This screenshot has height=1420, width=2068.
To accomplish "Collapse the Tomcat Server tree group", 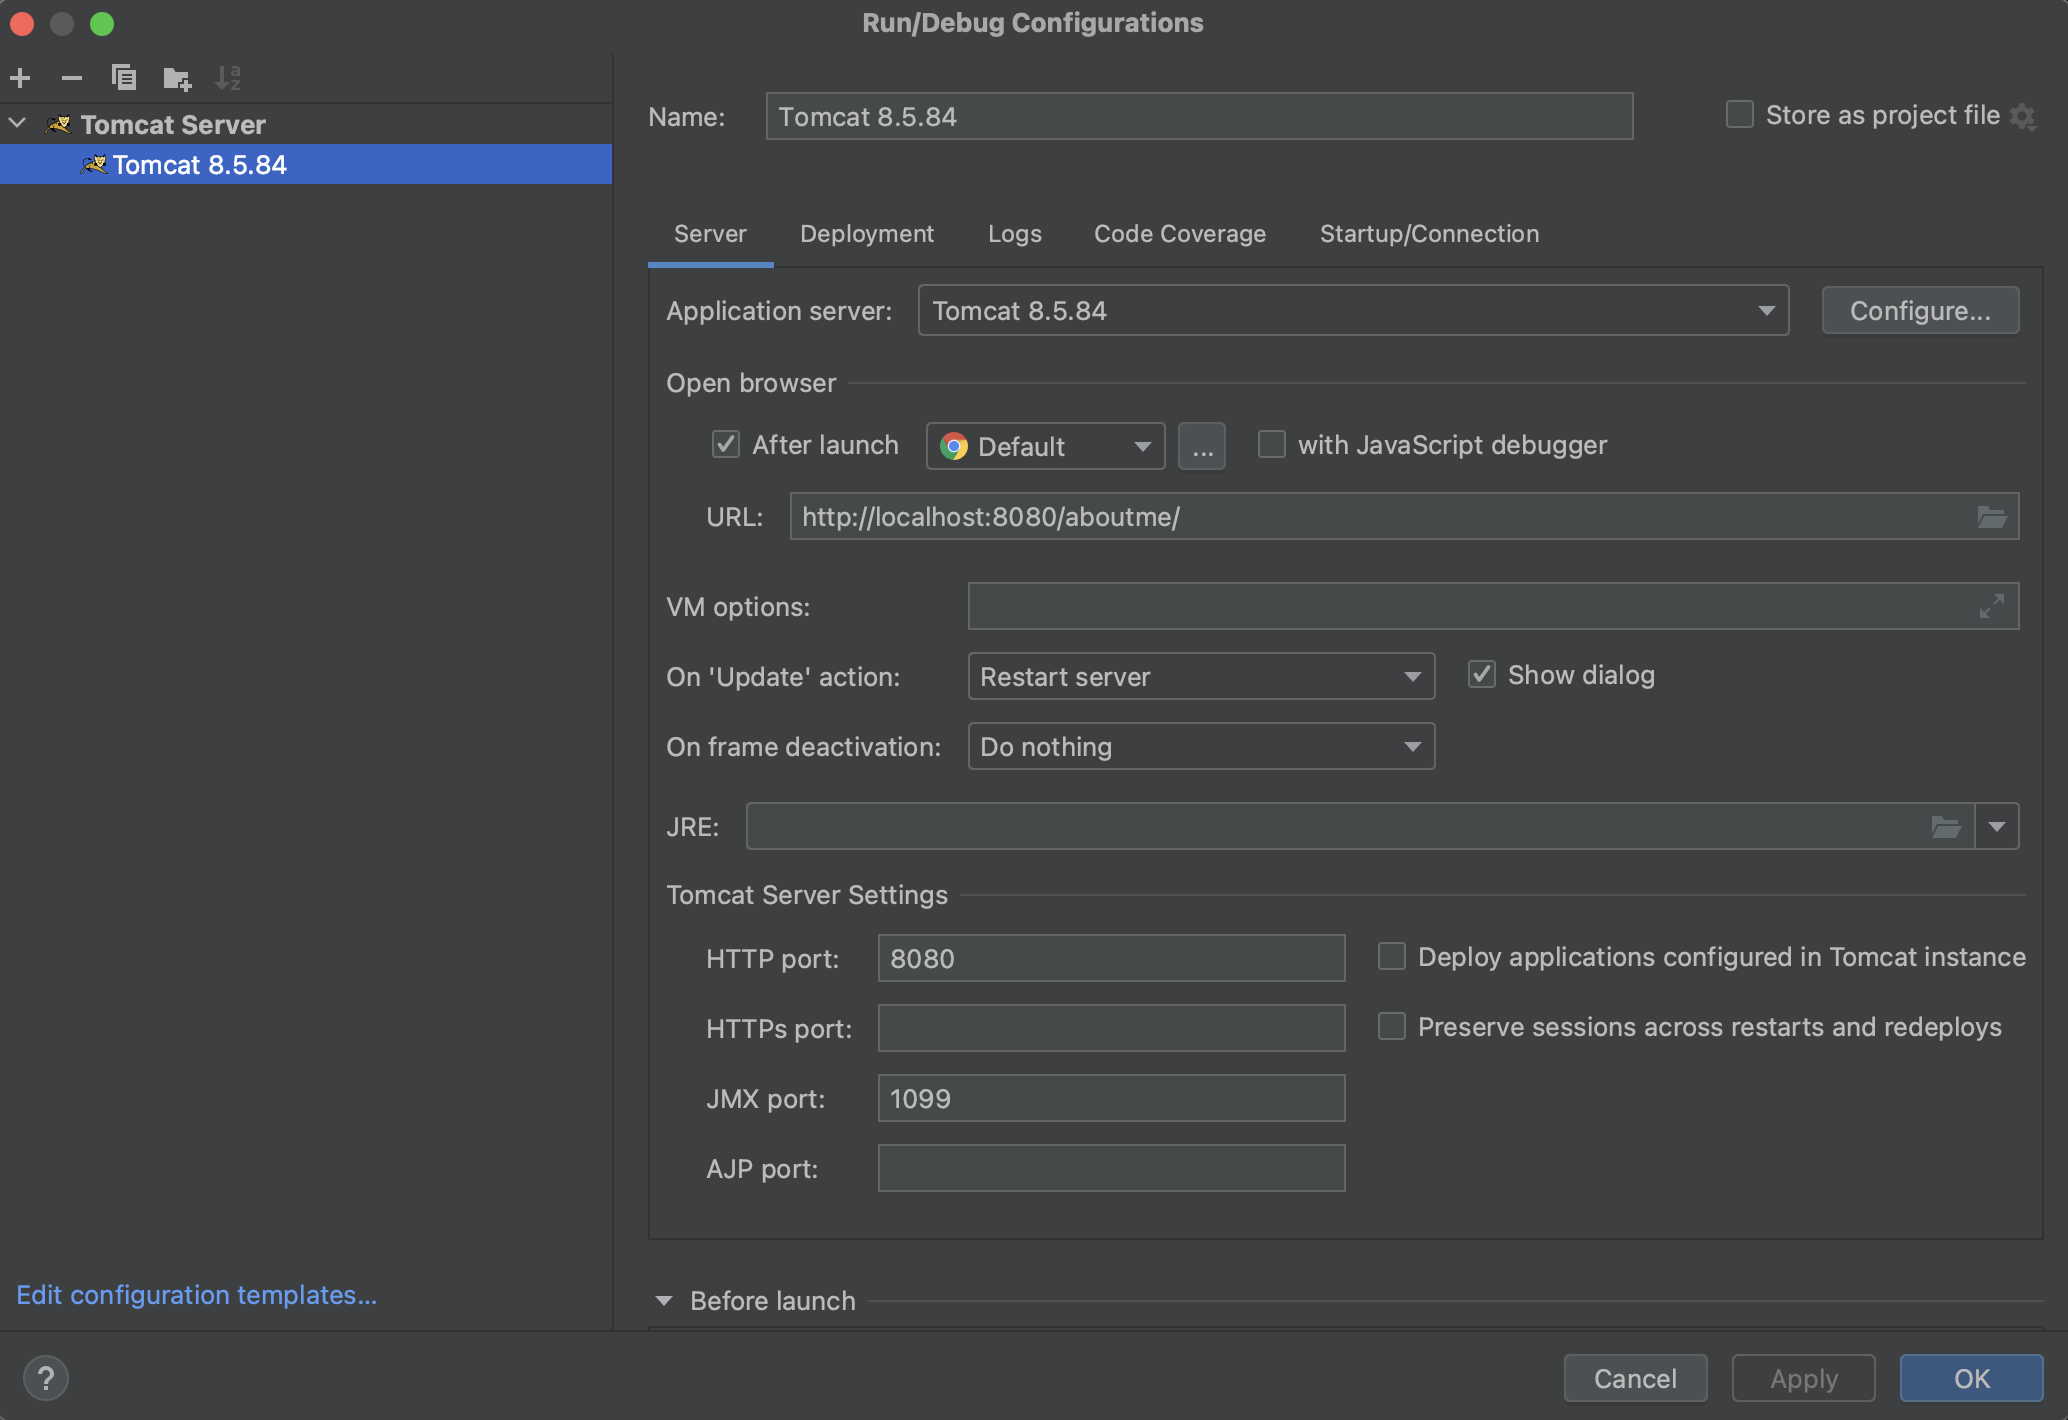I will click(x=18, y=124).
